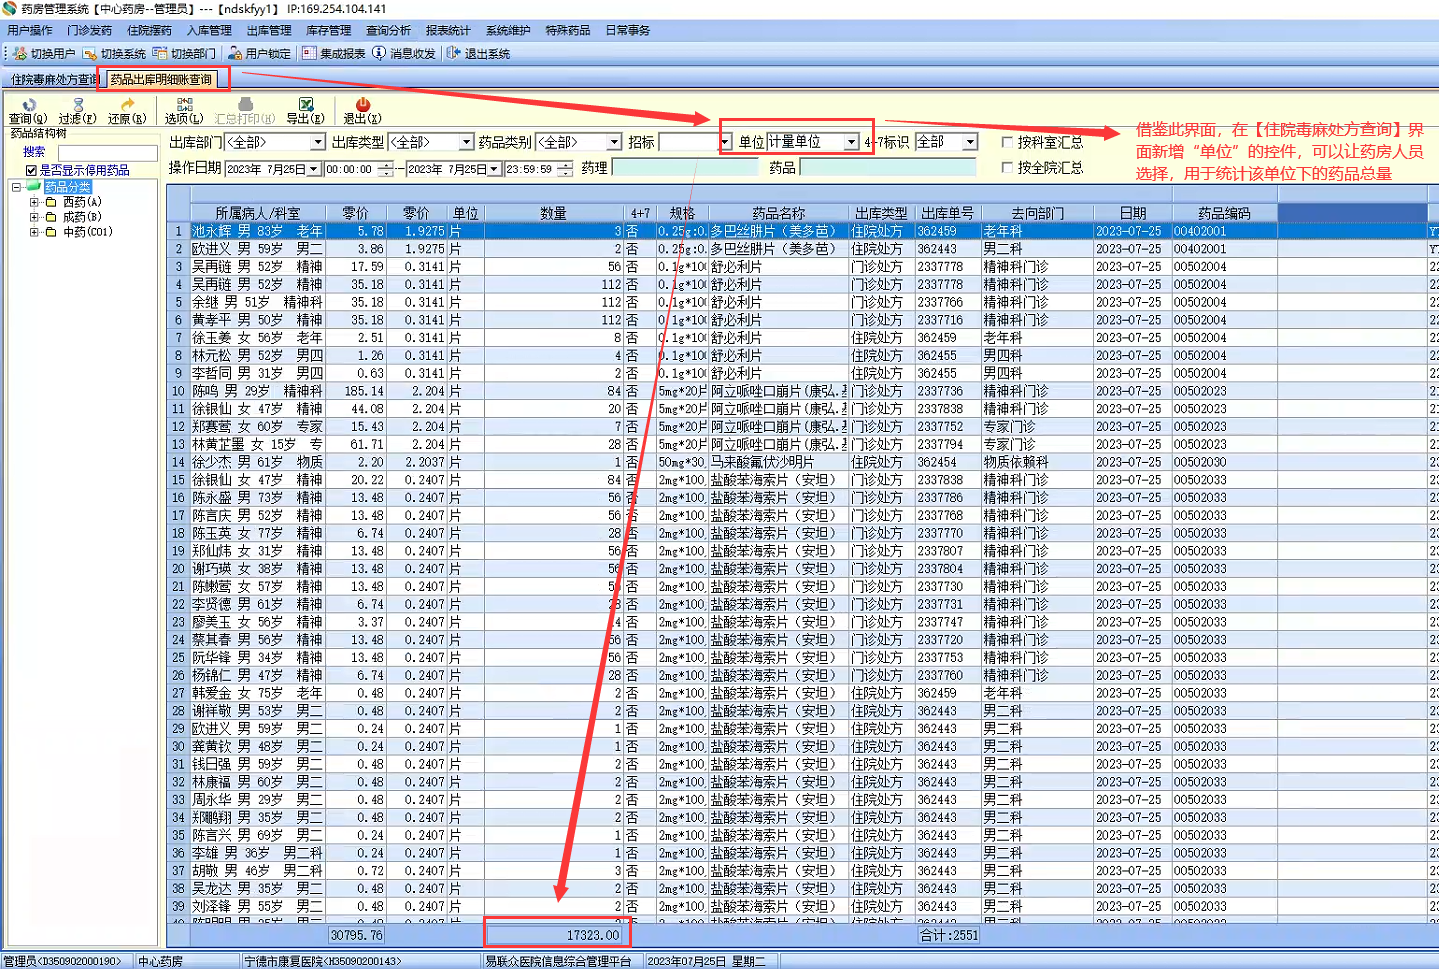Screen dimensions: 1439x969
Task: Open 选项(L) options tool
Action: [x=184, y=105]
